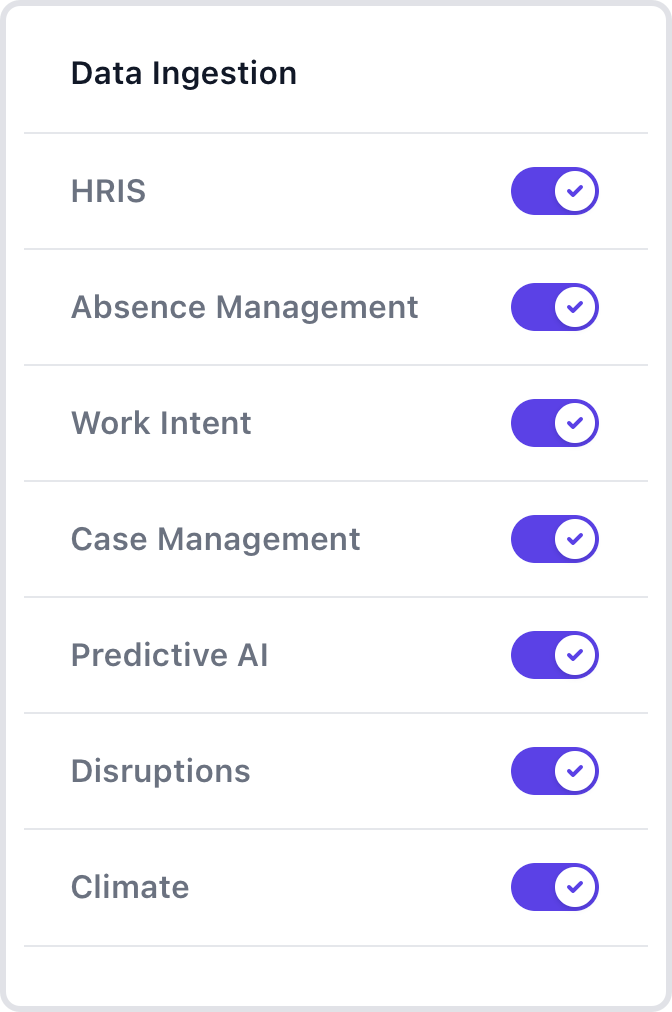The image size is (672, 1012).
Task: Toggle Work Intent data ingestion off
Action: (554, 423)
